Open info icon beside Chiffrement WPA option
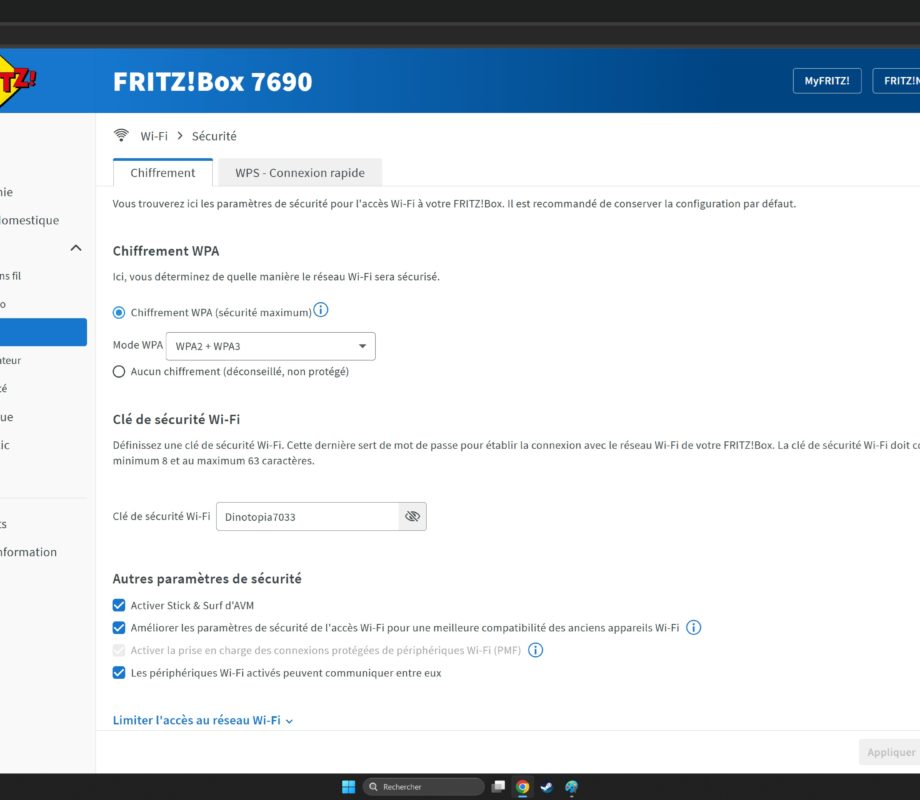Screen dimensions: 920x800 [x=321, y=311]
